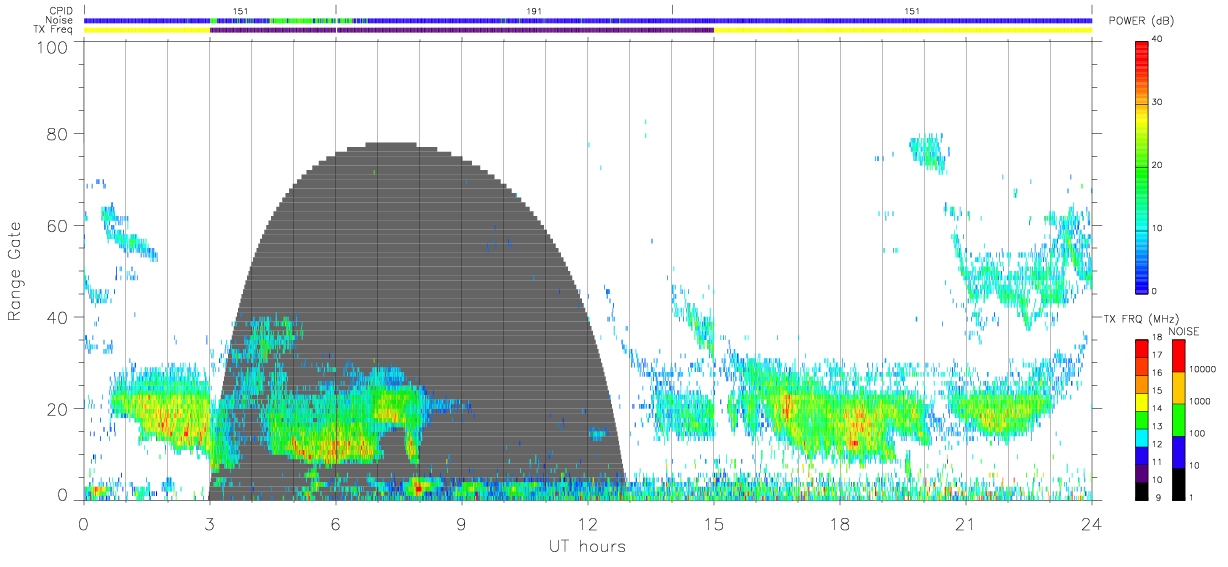Click the '100' label on NOISE scale

click(1199, 433)
